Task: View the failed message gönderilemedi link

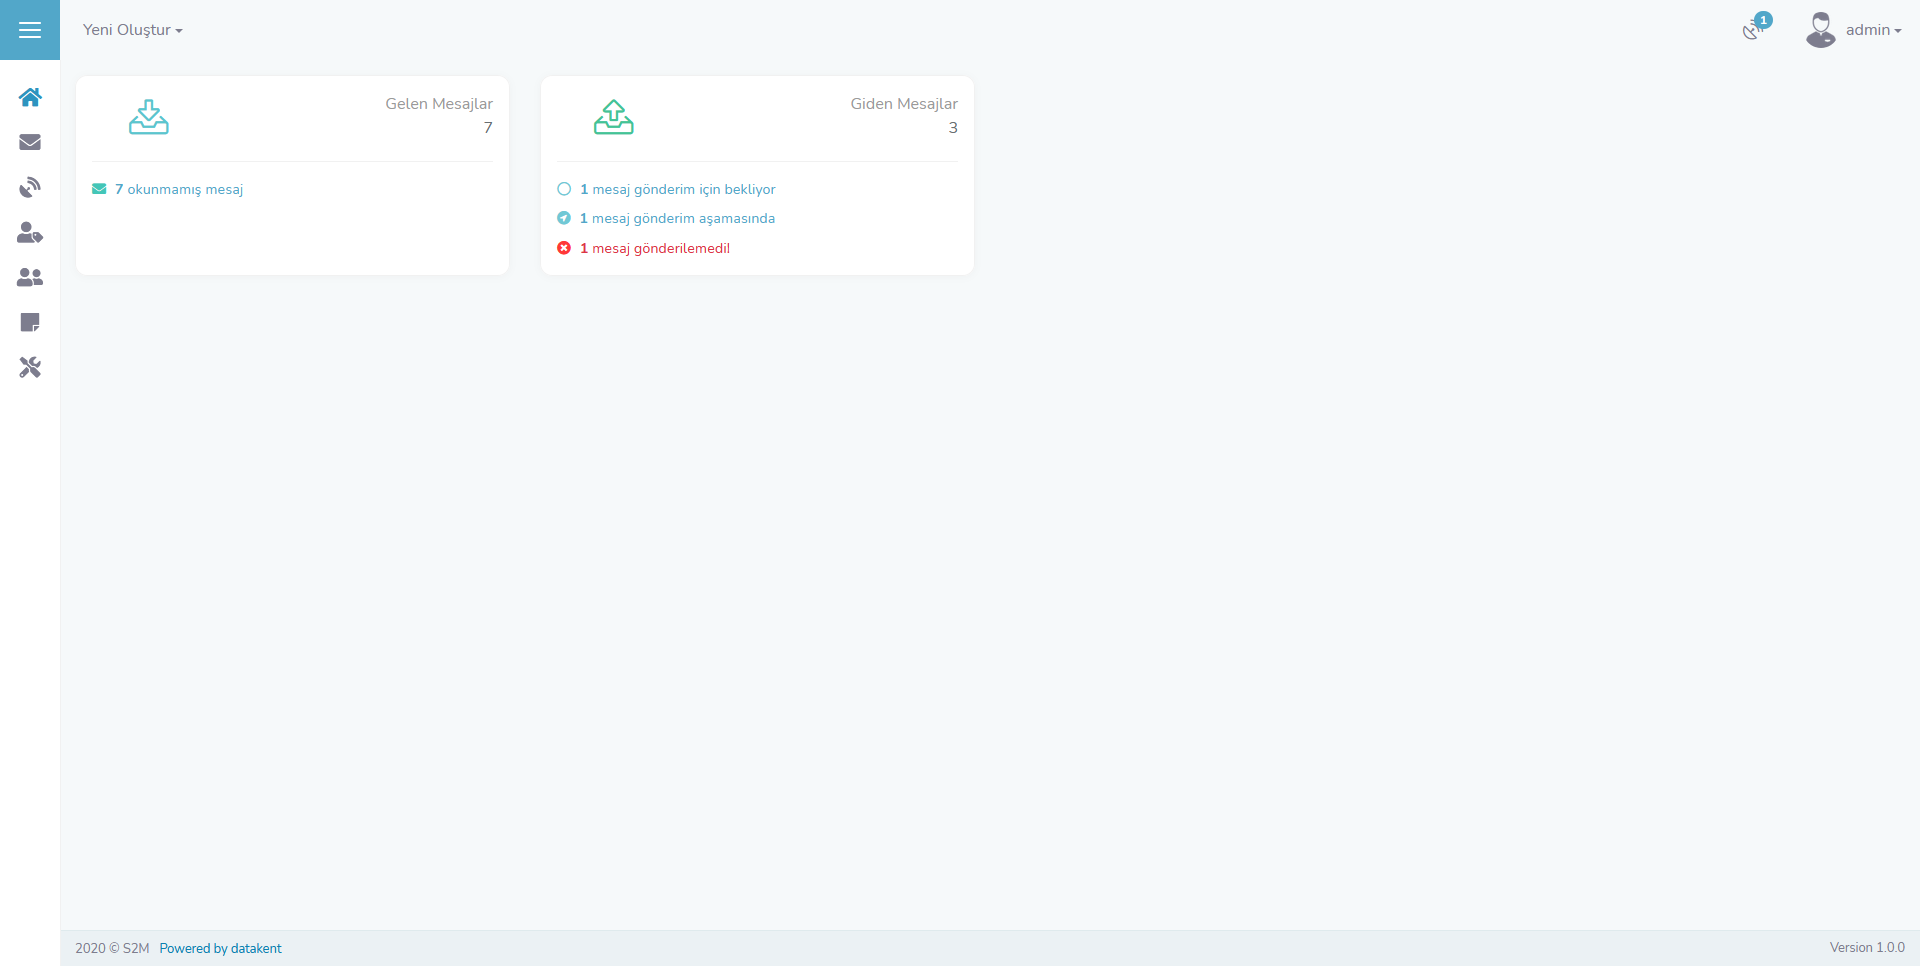Action: pos(655,248)
